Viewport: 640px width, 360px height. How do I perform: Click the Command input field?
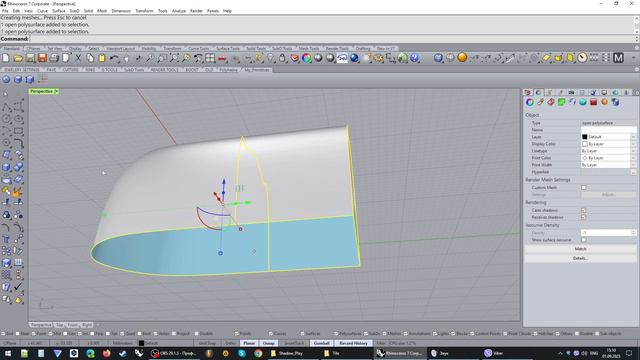click(x=332, y=39)
